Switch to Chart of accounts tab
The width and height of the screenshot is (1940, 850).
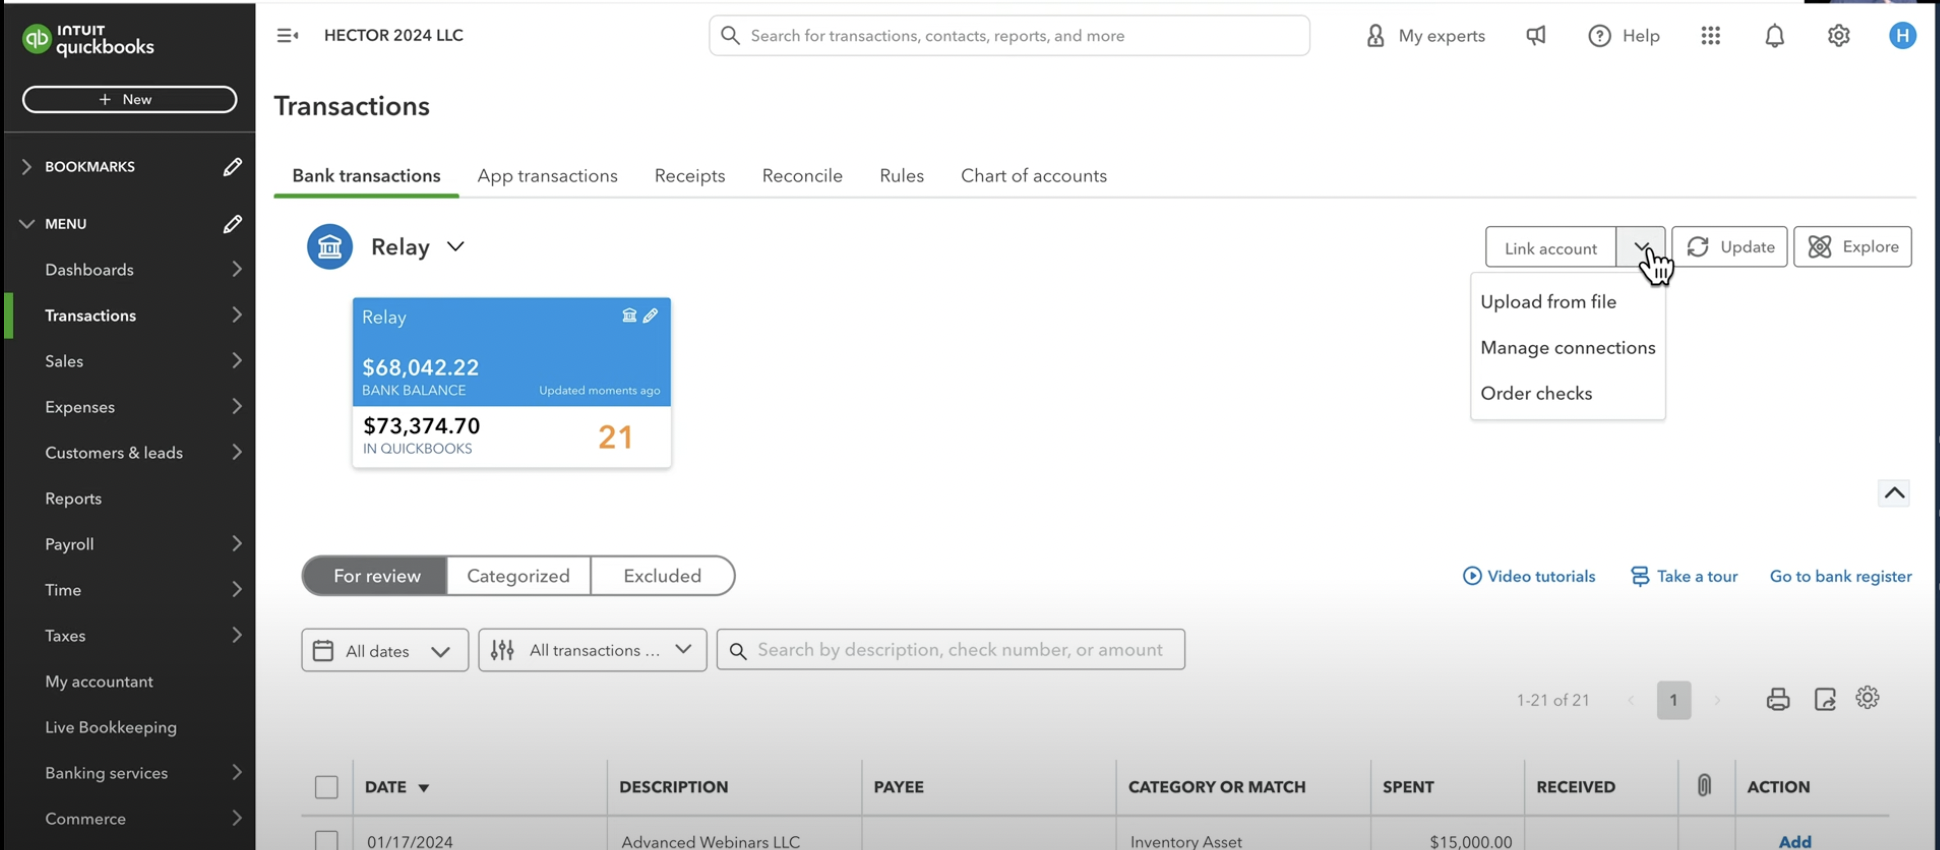1033,176
